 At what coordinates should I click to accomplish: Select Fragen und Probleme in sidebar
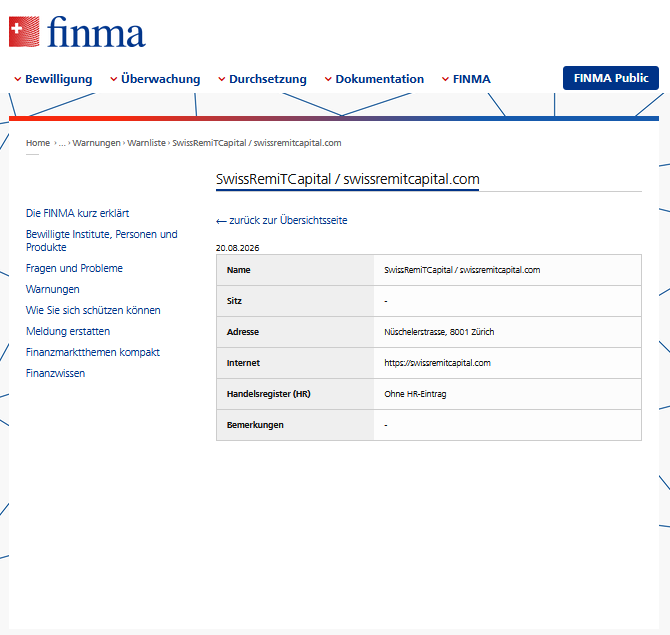click(74, 268)
